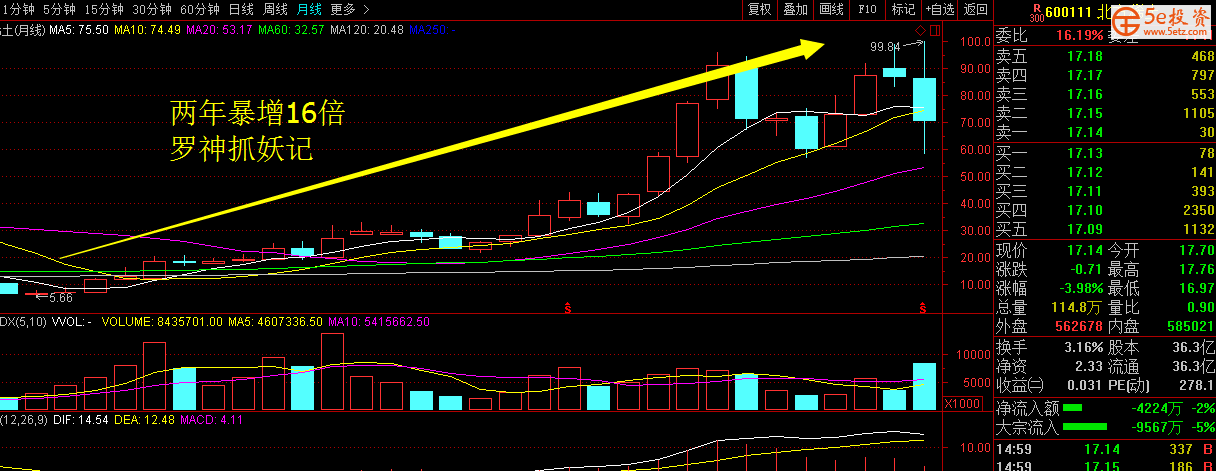Select the 卖一 17.14 ask row
Image resolution: width=1216 pixels, height=471 pixels.
coord(1105,132)
